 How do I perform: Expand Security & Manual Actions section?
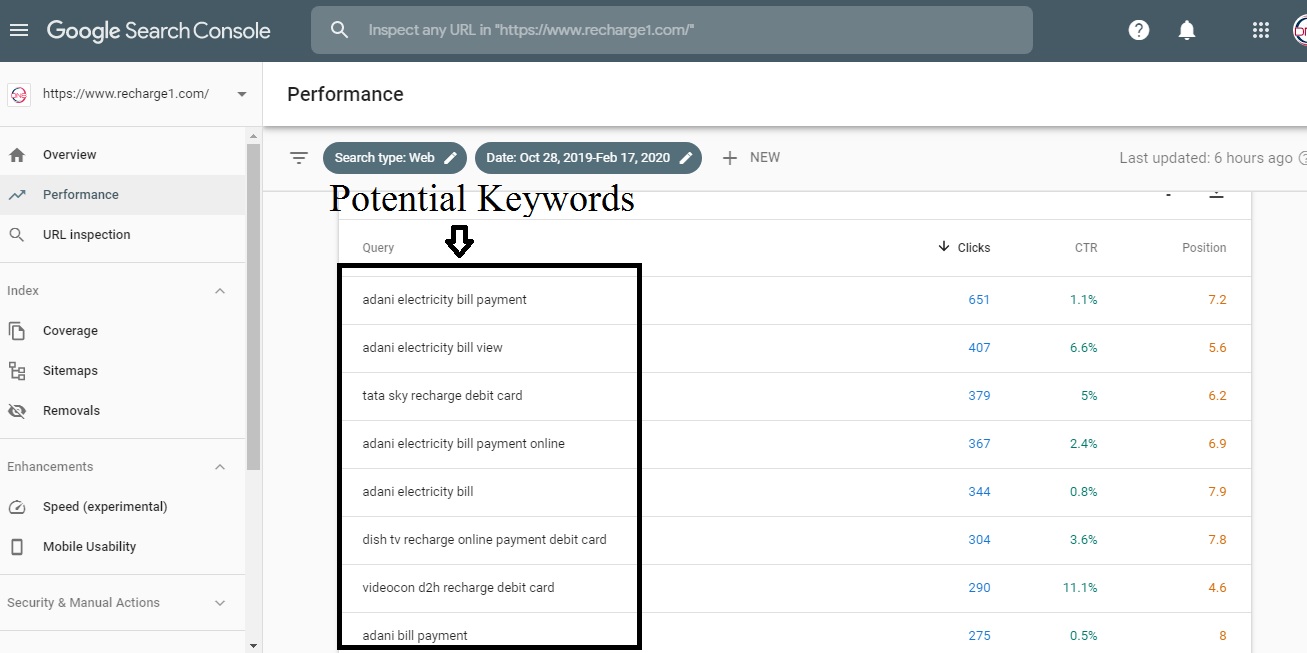point(220,603)
